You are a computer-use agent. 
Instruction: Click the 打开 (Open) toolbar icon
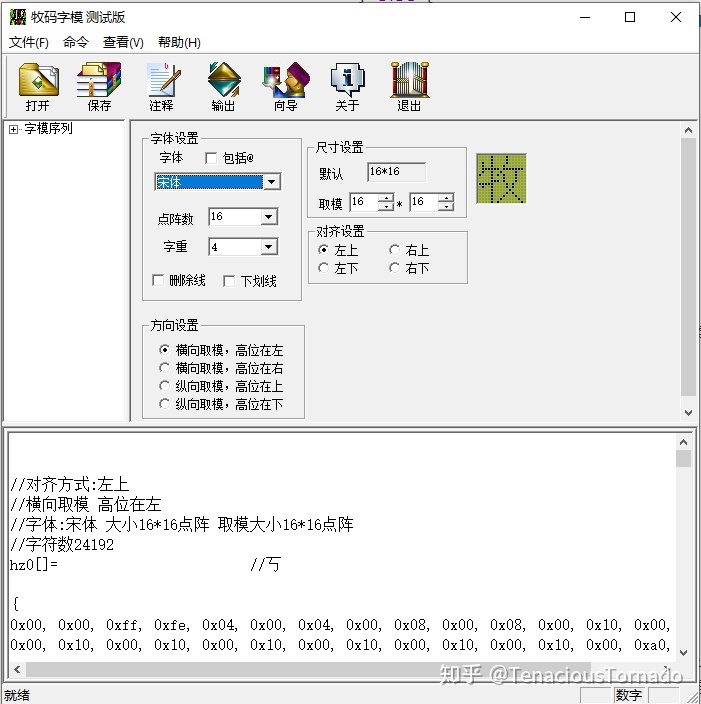tap(38, 87)
